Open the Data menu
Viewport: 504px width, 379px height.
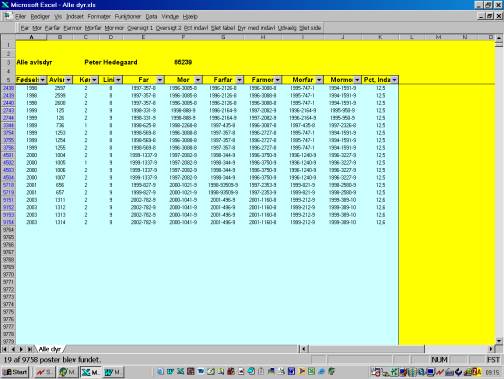[151, 16]
